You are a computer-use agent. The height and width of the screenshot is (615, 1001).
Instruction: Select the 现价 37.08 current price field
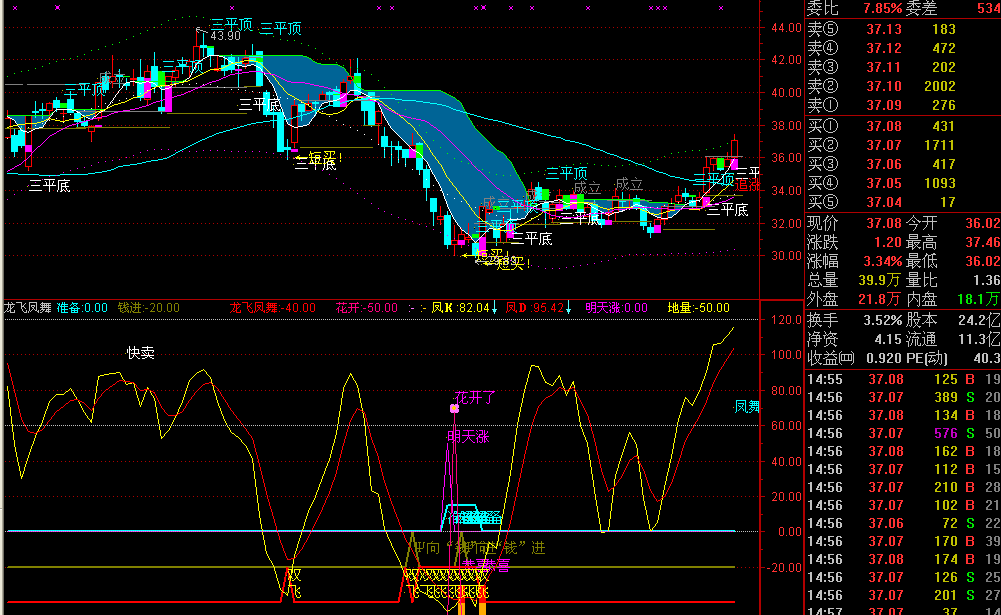854,224
